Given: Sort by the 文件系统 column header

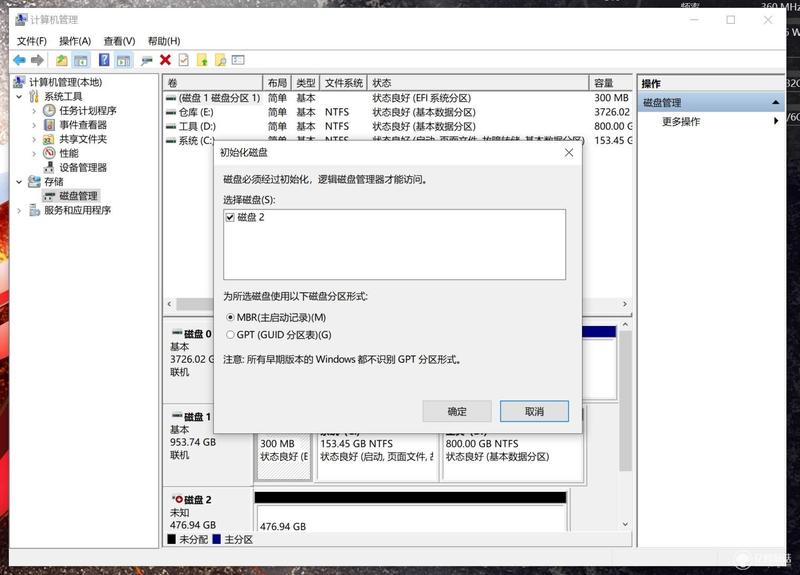Looking at the screenshot, I should coord(343,83).
